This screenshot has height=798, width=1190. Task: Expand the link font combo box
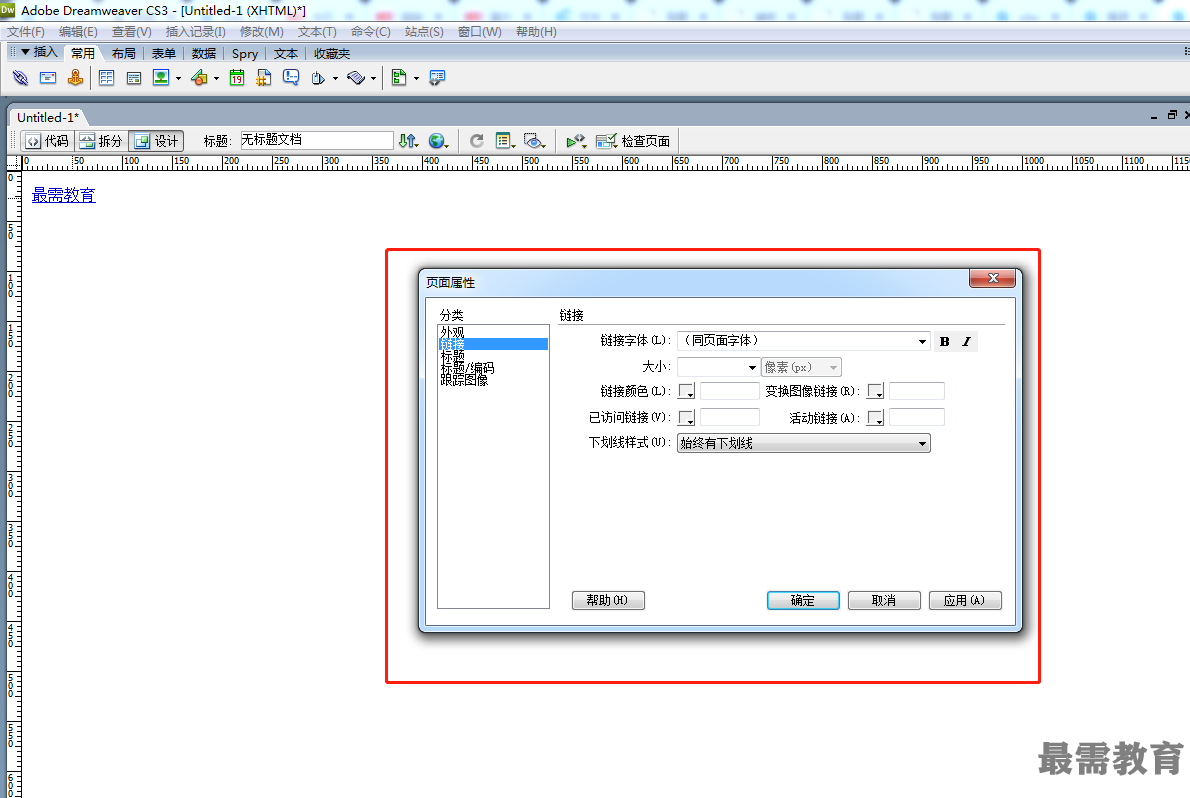(921, 341)
